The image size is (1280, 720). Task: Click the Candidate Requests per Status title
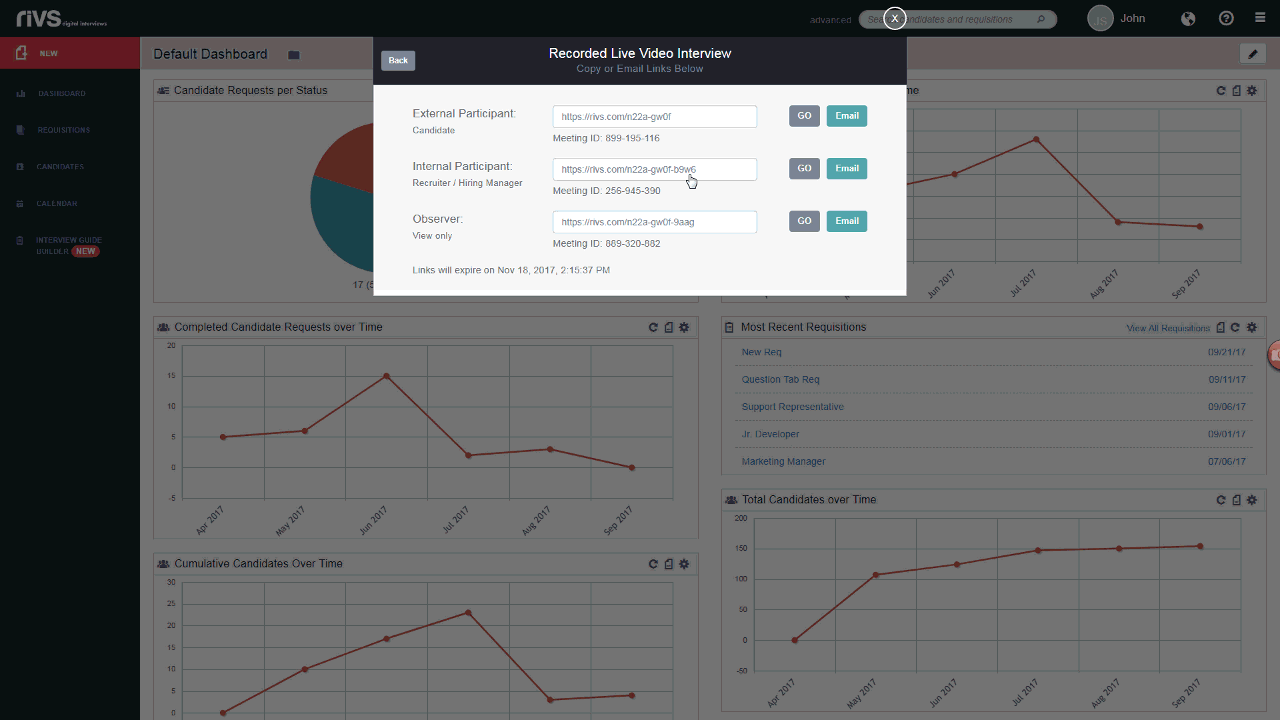pos(250,90)
